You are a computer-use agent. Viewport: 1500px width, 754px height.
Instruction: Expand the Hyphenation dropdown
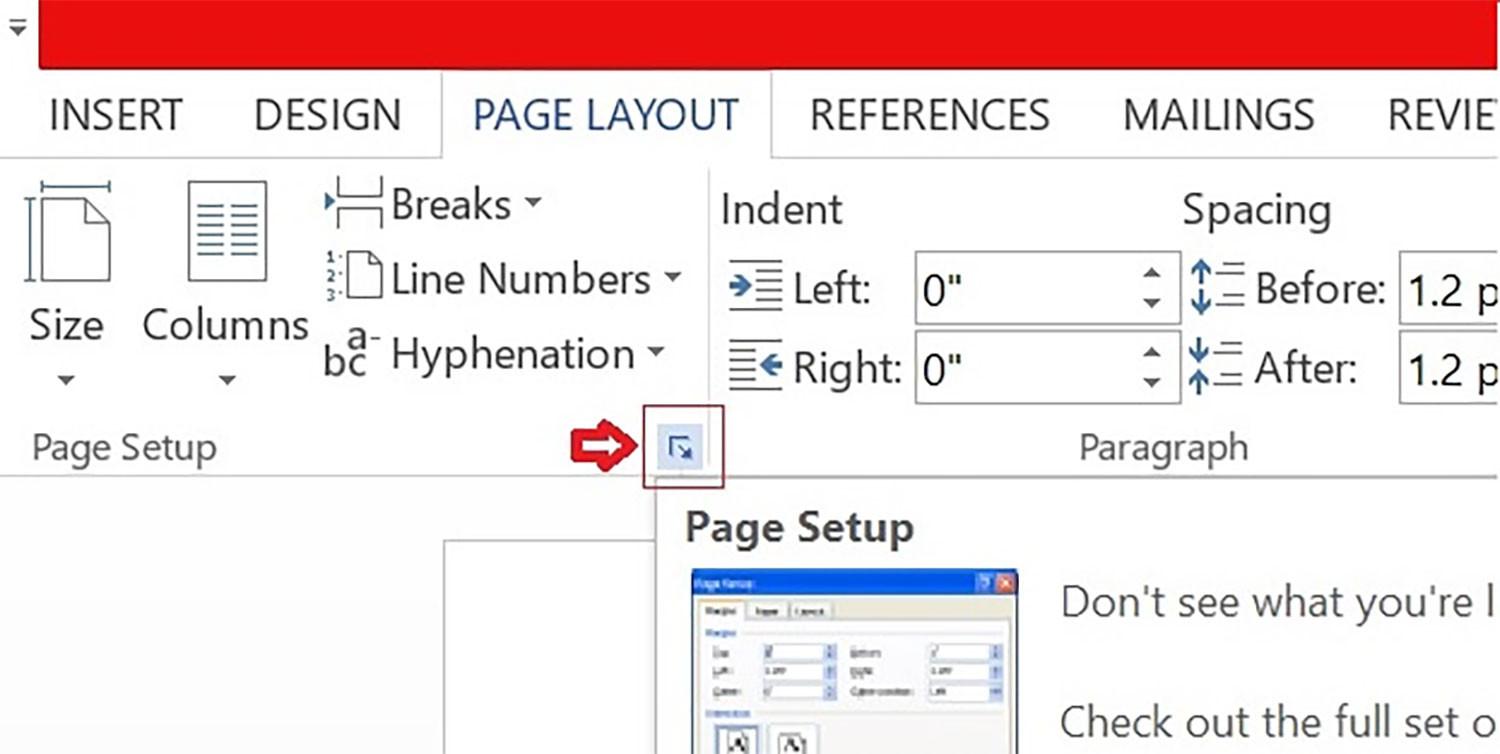[x=657, y=352]
